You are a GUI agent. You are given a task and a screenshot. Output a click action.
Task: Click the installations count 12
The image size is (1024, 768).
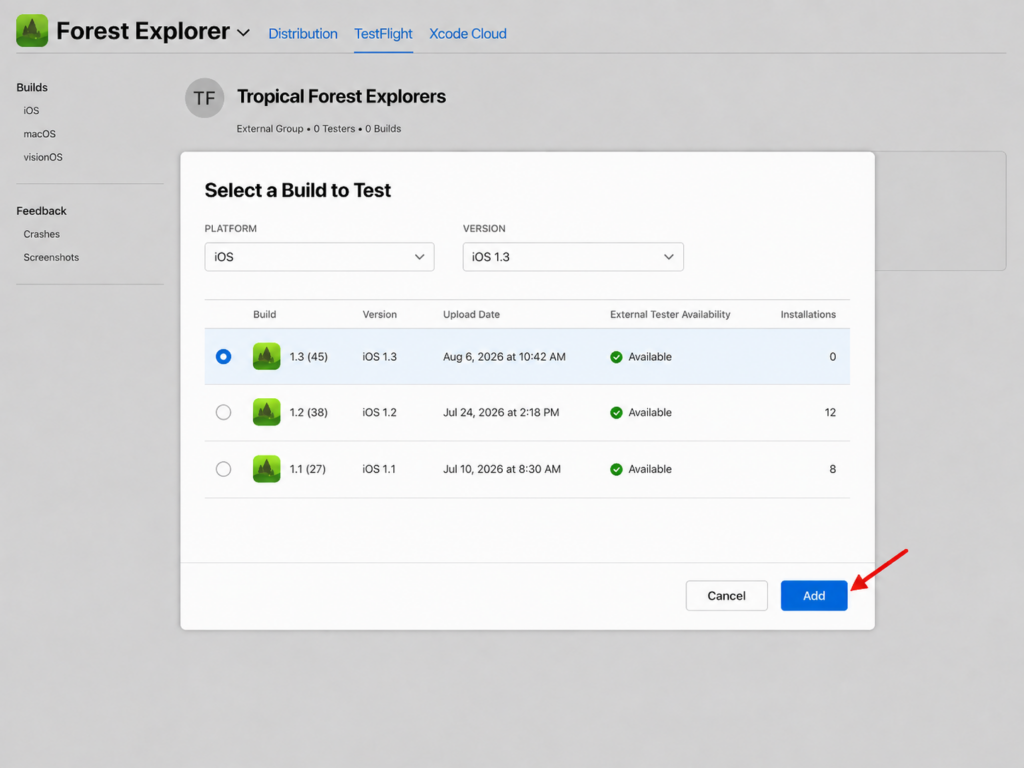[x=830, y=412]
